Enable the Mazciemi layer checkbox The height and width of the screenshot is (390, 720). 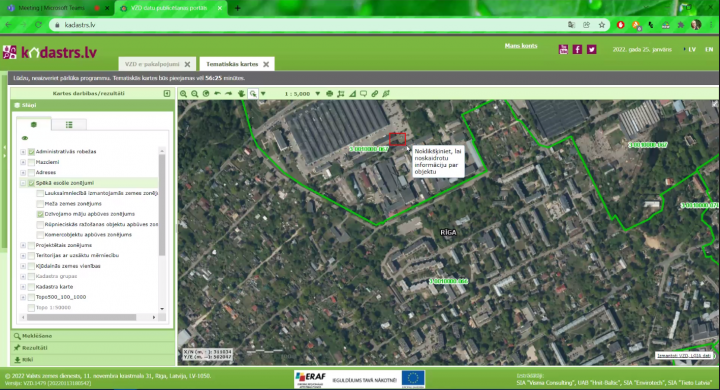(x=31, y=162)
